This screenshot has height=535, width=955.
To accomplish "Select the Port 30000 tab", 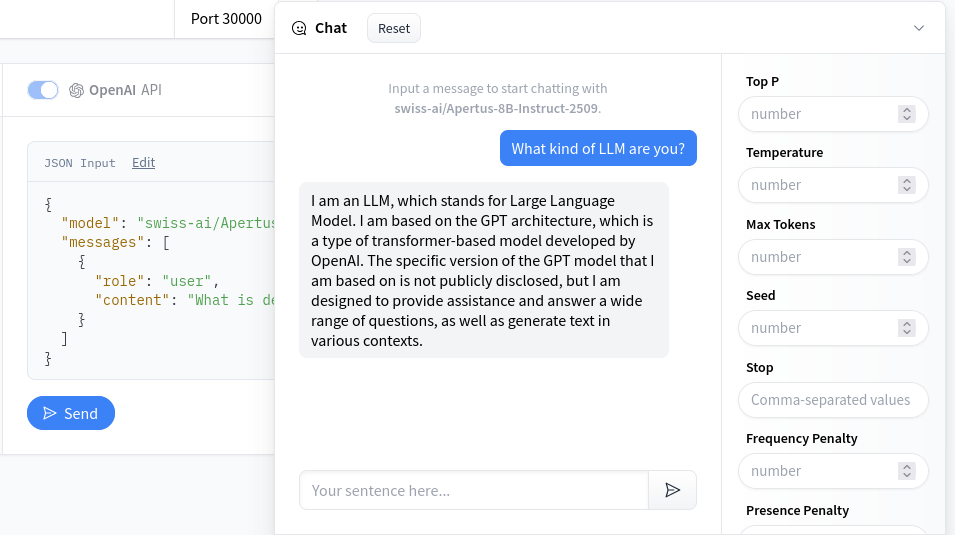I will point(226,18).
